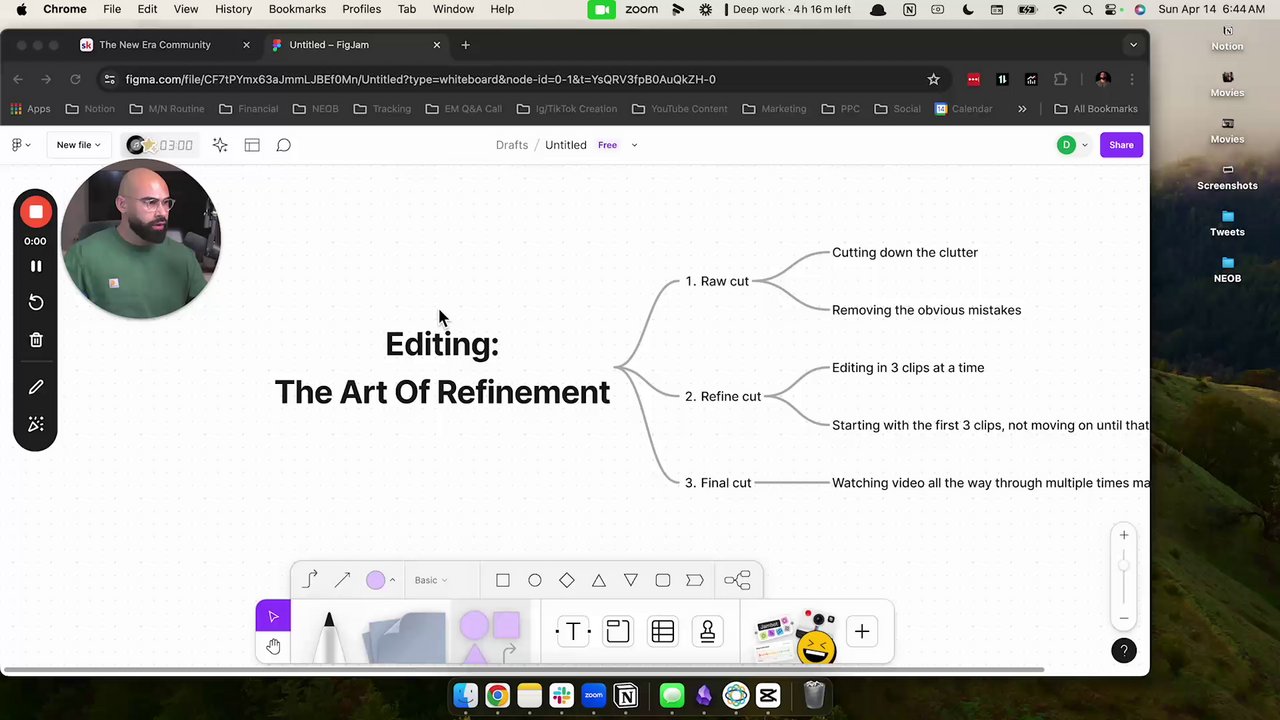The width and height of the screenshot is (1280, 720).
Task: Open the comments tool
Action: pyautogui.click(x=284, y=145)
